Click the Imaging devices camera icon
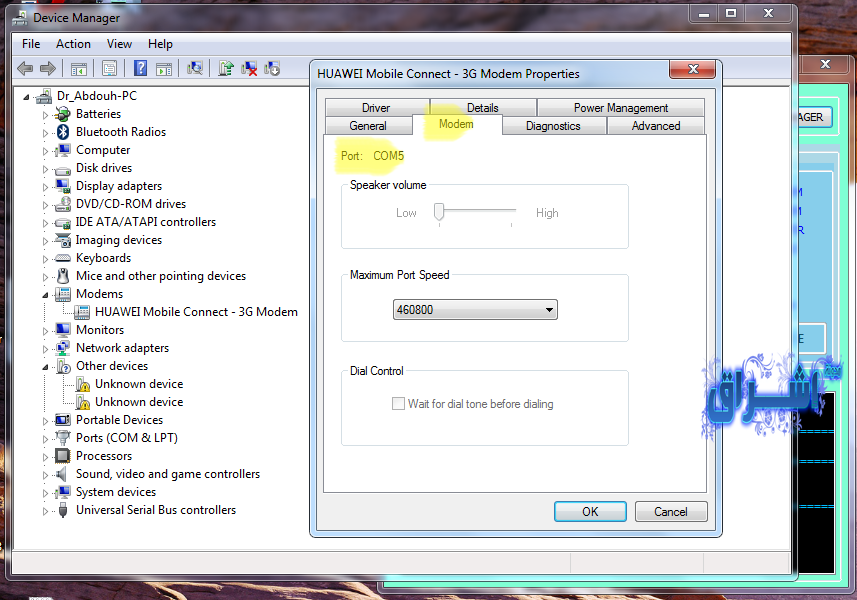This screenshot has width=857, height=600. (x=63, y=240)
